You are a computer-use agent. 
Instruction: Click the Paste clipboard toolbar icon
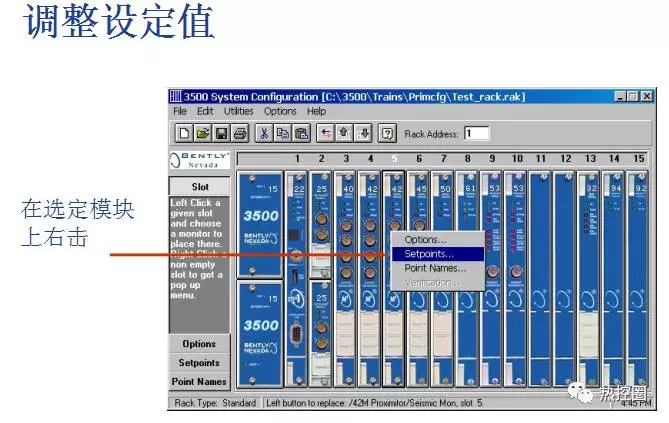point(301,133)
